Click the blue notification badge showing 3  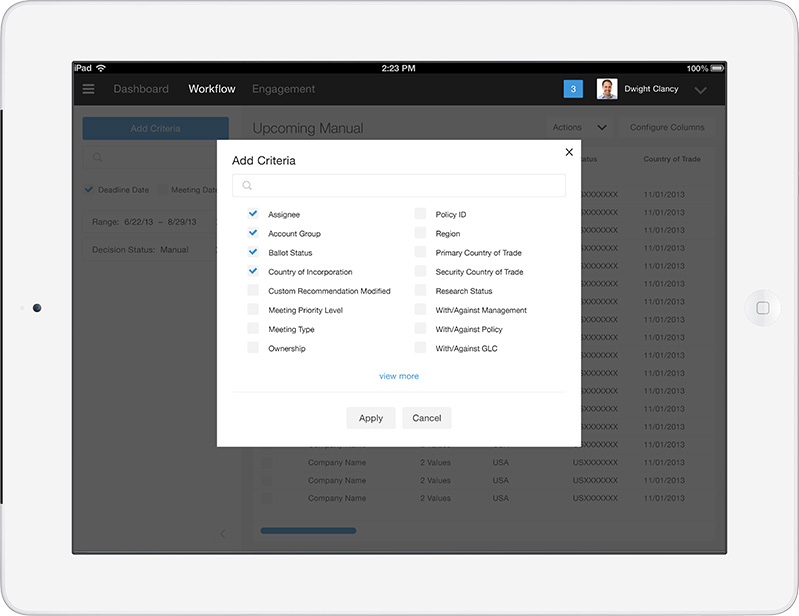click(x=573, y=89)
